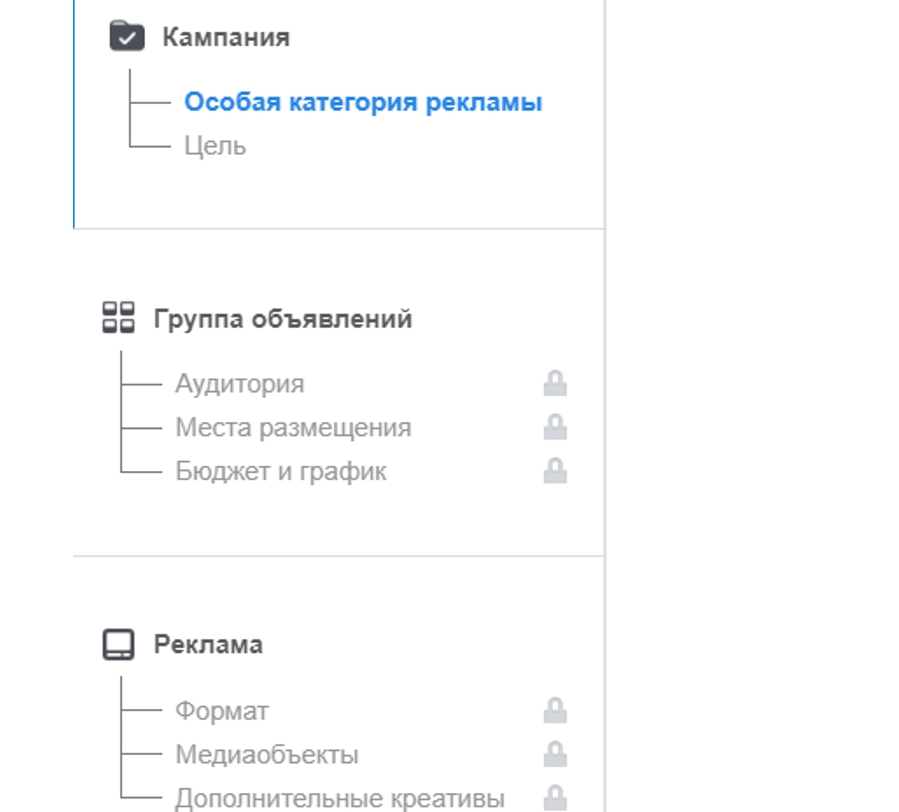The width and height of the screenshot is (899, 812).
Task: Click the lock icon beside Формат
Action: [555, 711]
